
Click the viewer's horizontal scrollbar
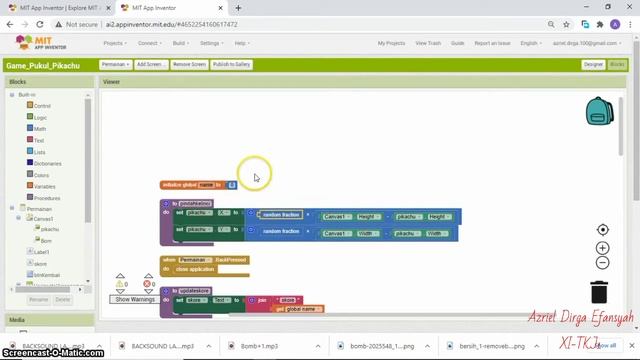pos(380,314)
